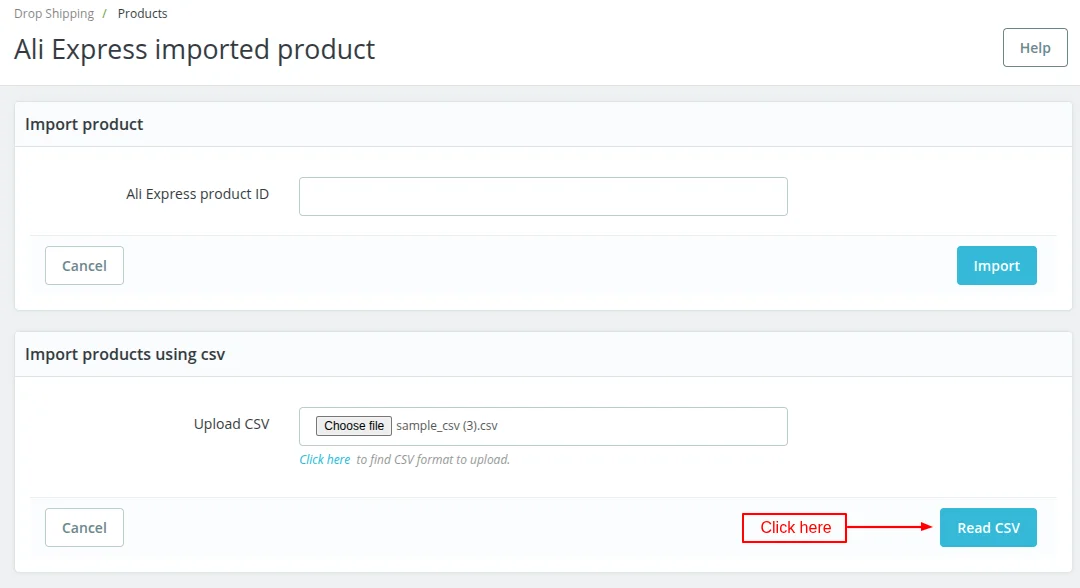Screen dimensions: 1080x588
Task: Open the Help button
Action: [x=1034, y=48]
